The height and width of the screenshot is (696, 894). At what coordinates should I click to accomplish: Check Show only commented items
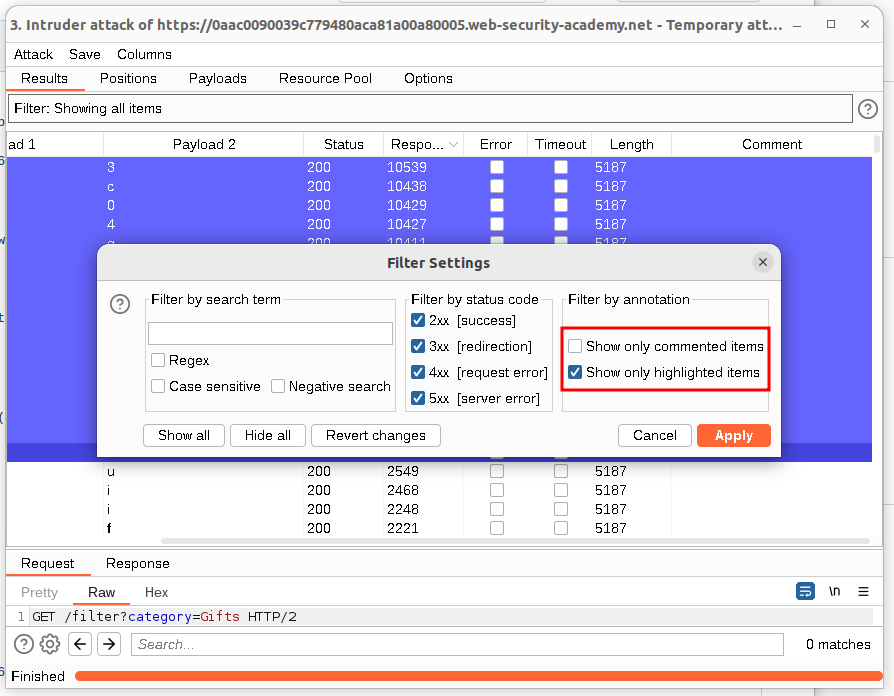575,346
